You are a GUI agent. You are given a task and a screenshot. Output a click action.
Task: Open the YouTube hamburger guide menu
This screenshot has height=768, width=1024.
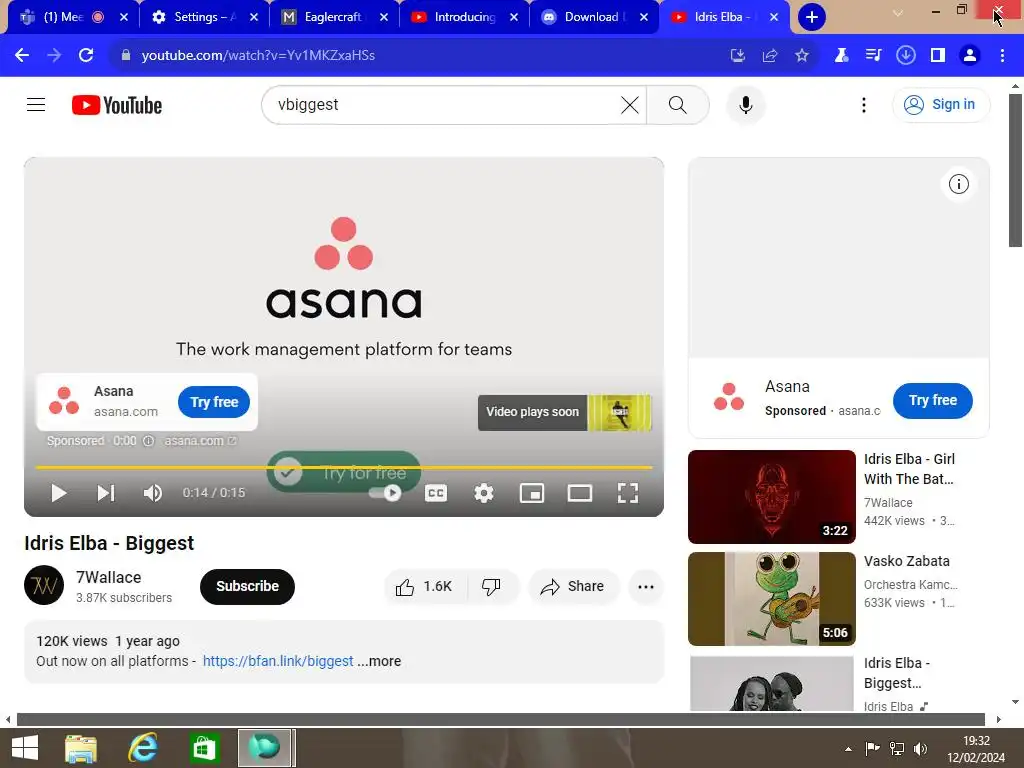(x=36, y=104)
